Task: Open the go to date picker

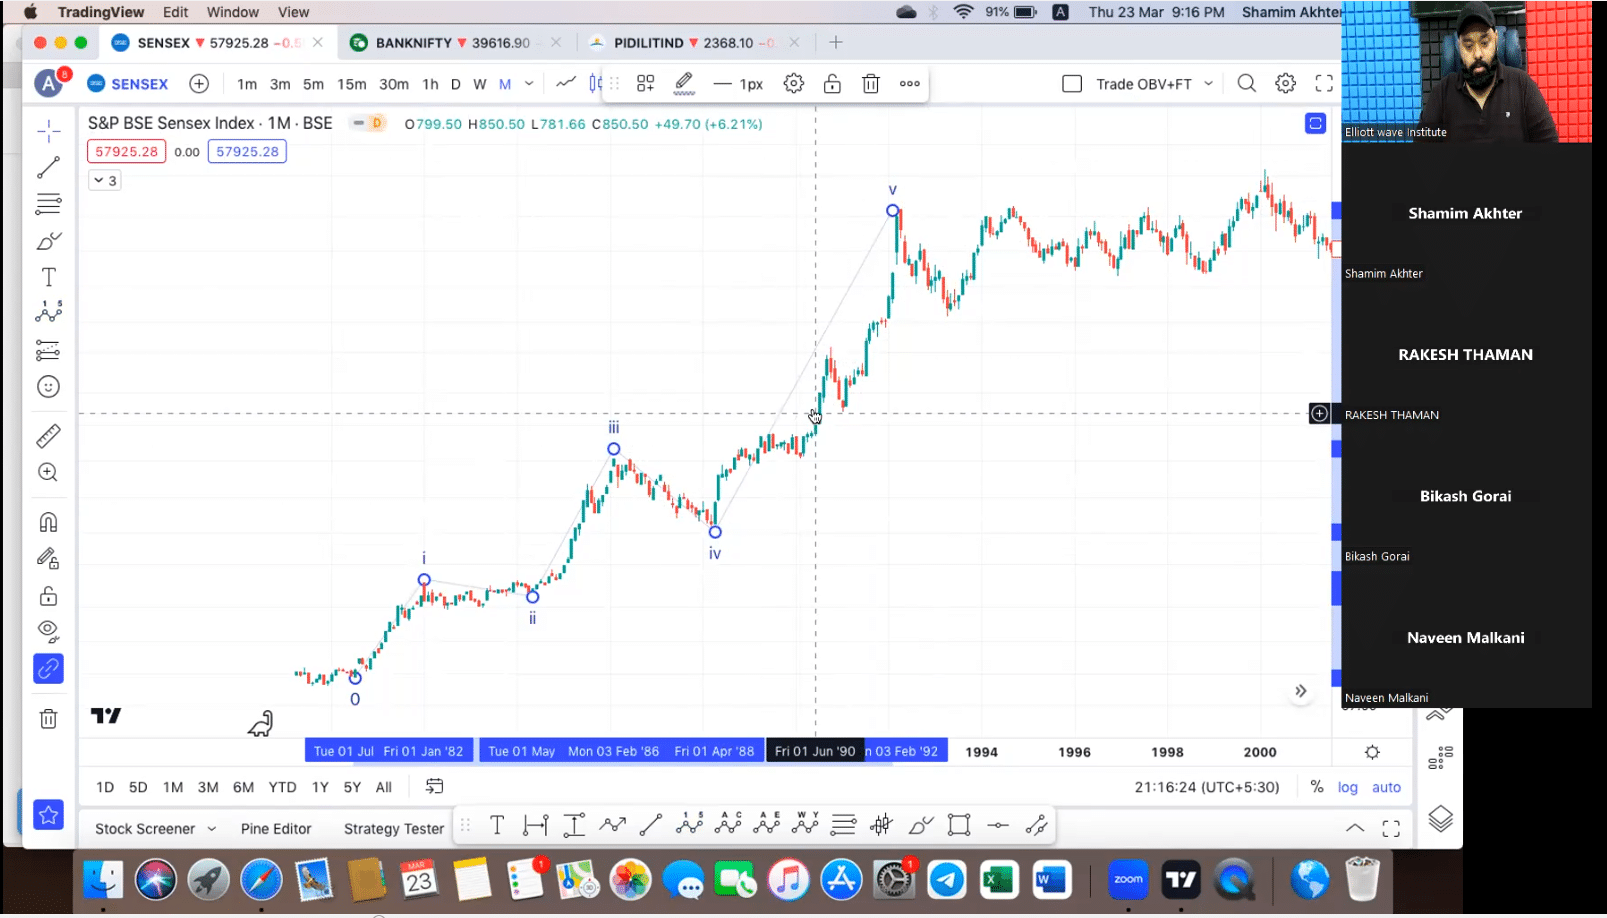Action: tap(434, 787)
